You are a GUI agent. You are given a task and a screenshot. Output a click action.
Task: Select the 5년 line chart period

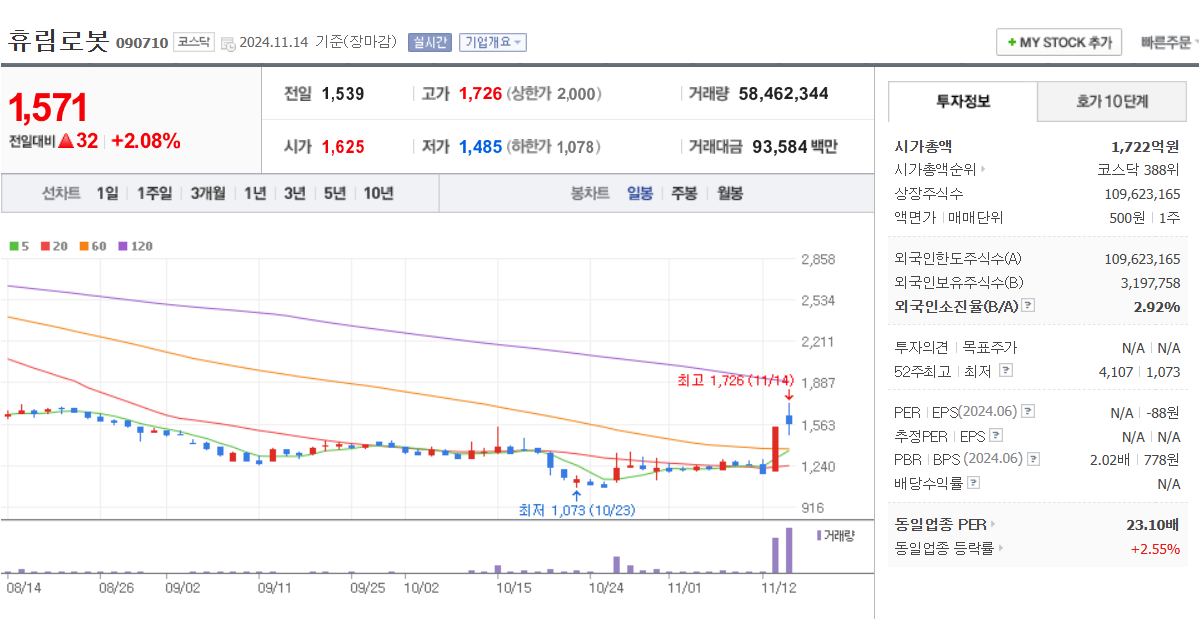tap(334, 193)
